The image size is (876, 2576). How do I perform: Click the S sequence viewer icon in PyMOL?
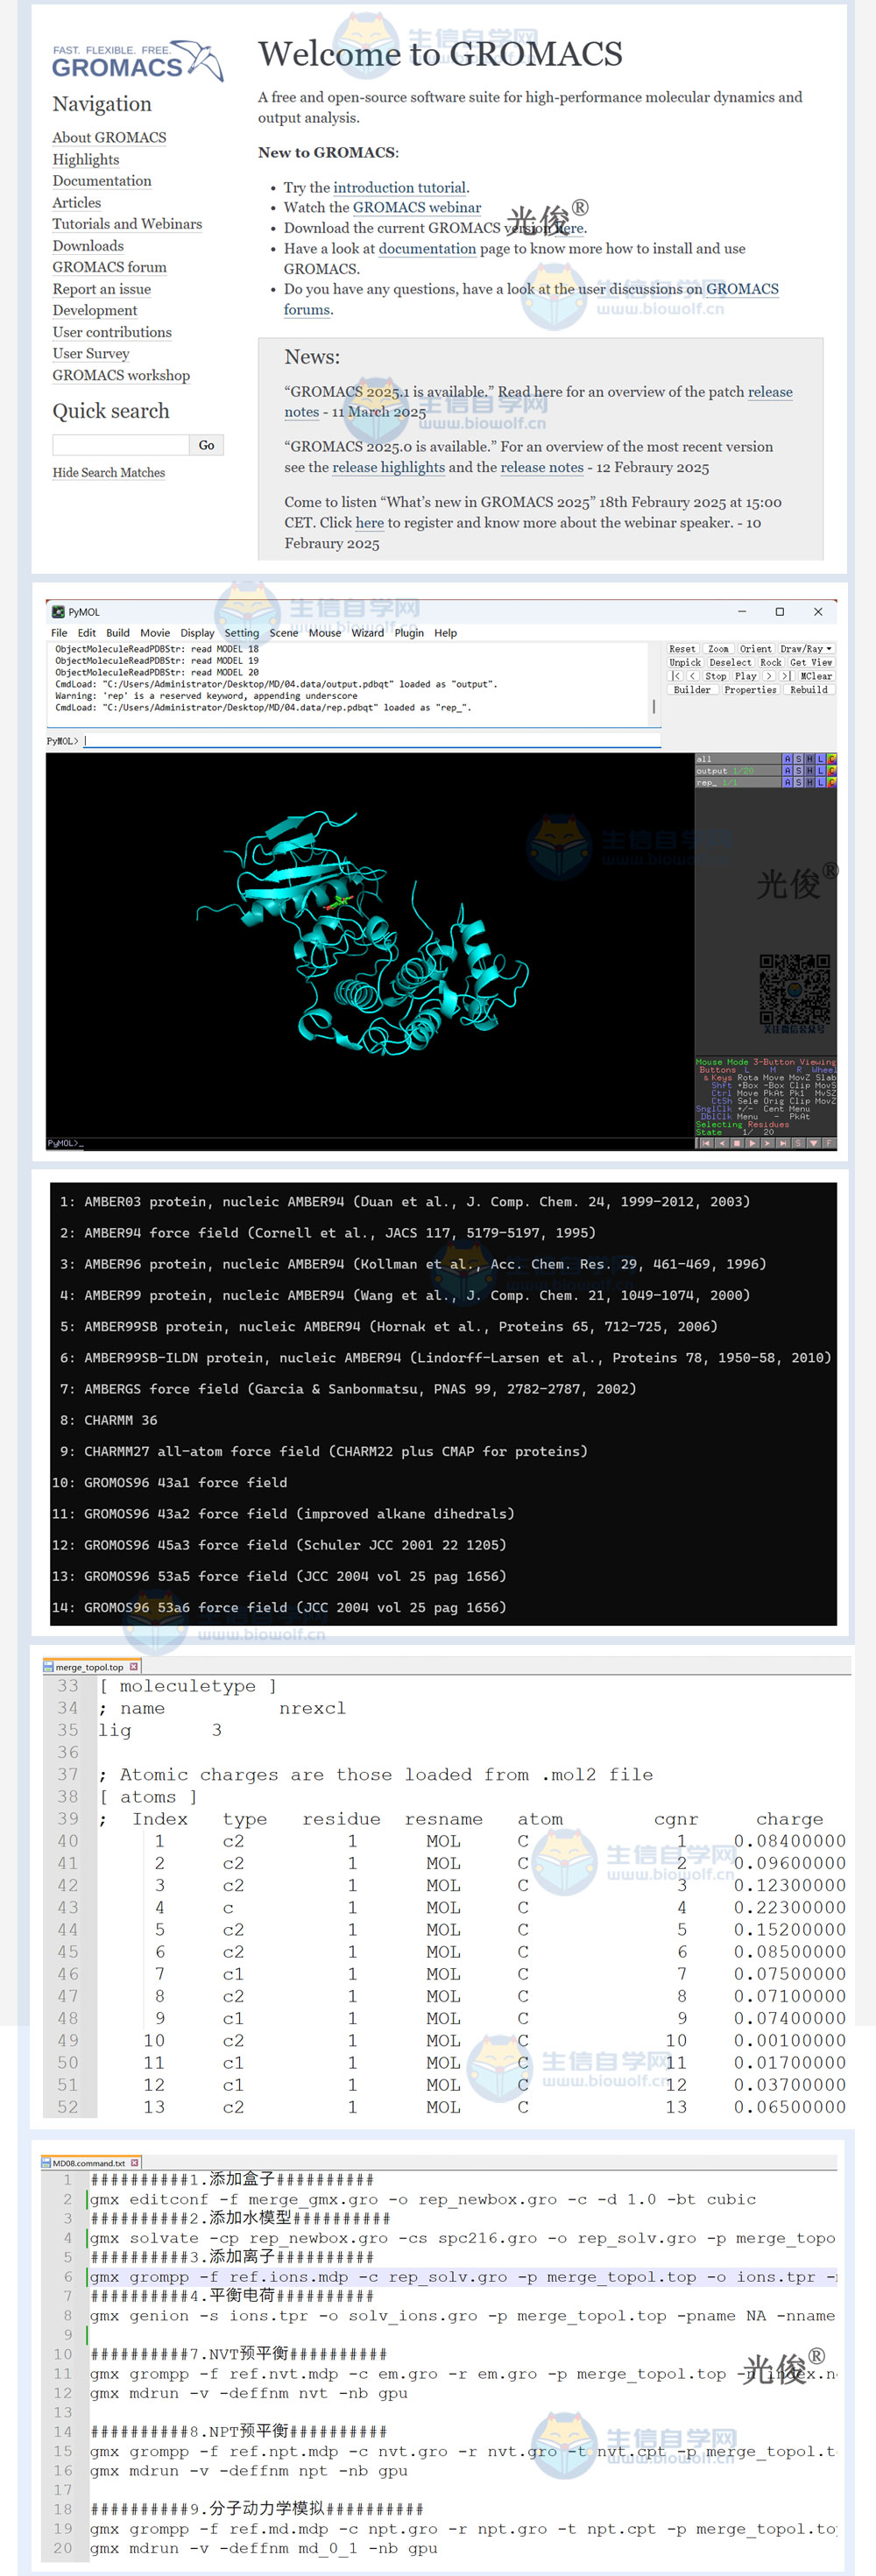click(798, 1143)
